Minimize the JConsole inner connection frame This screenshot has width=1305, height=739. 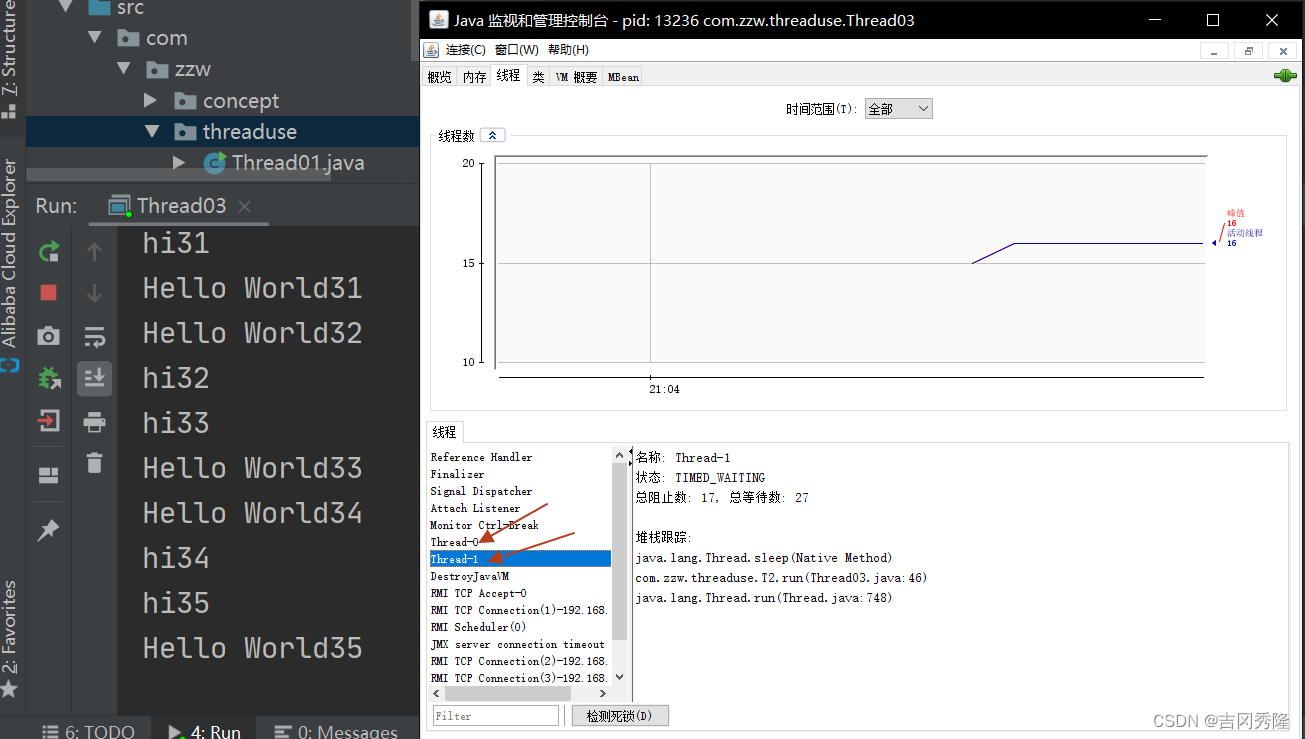tap(1215, 51)
